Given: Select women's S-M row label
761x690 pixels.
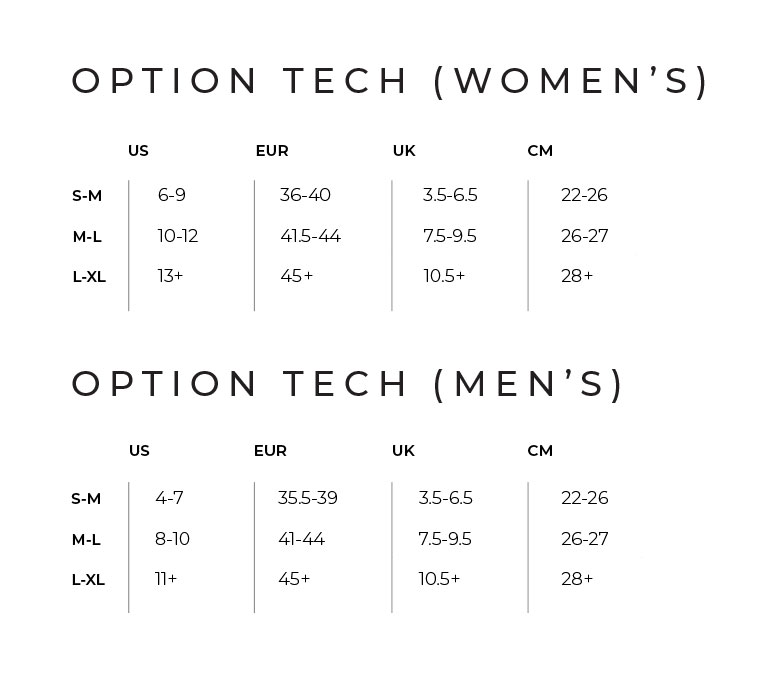Looking at the screenshot, I should tap(87, 196).
